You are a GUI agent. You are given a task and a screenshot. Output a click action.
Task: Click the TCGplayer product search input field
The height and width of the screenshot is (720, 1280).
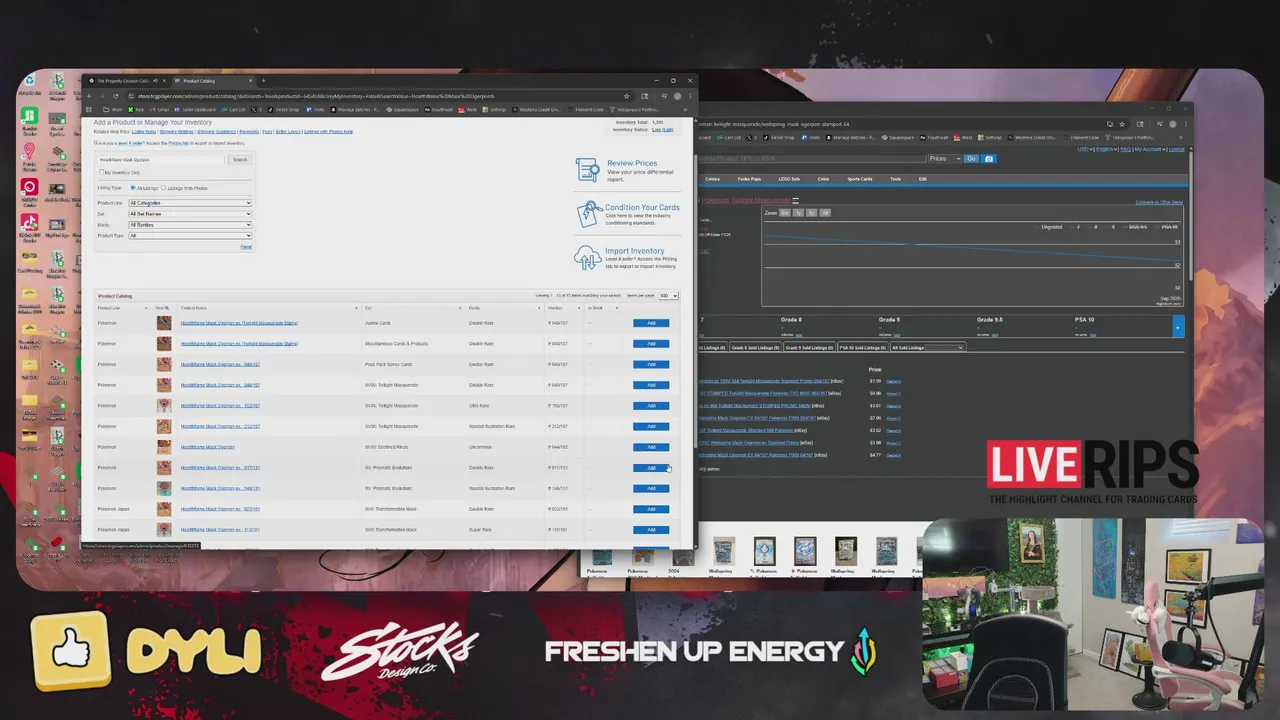click(x=161, y=159)
